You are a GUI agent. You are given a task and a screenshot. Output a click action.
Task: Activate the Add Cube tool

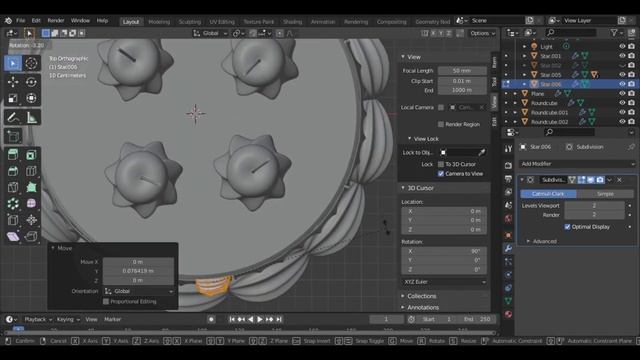click(13, 136)
